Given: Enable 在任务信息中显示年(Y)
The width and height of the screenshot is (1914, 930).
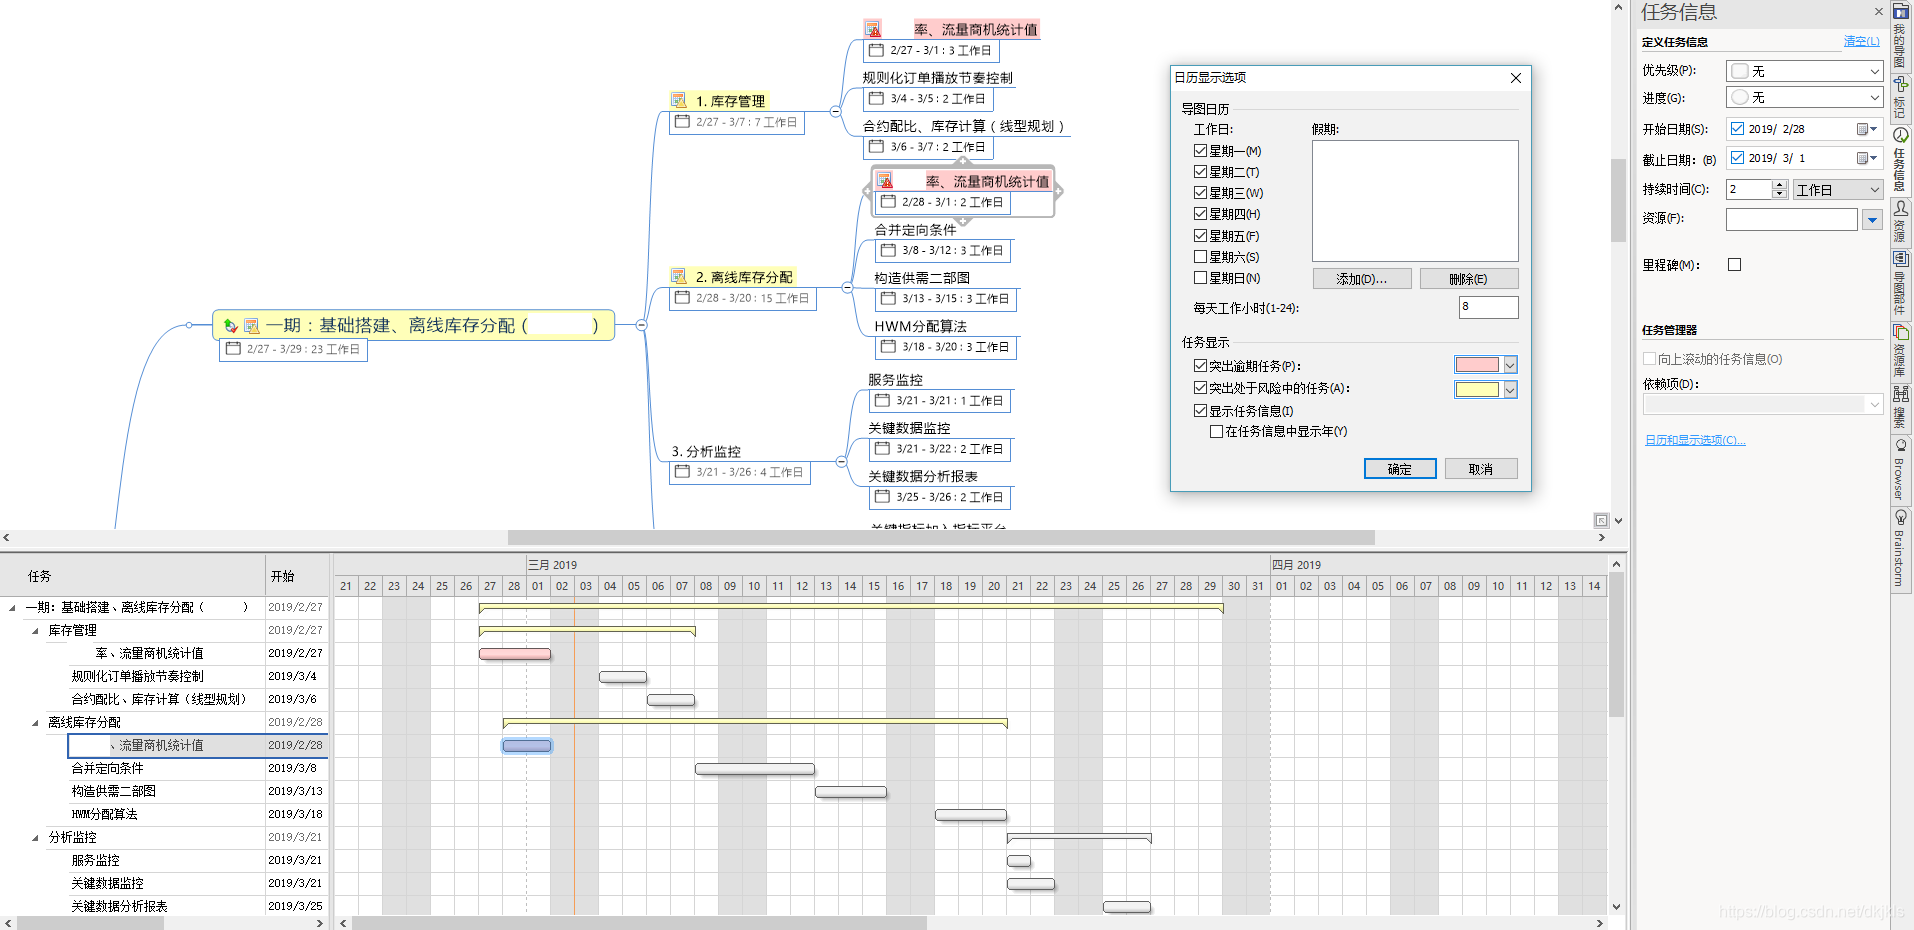Looking at the screenshot, I should (x=1216, y=431).
